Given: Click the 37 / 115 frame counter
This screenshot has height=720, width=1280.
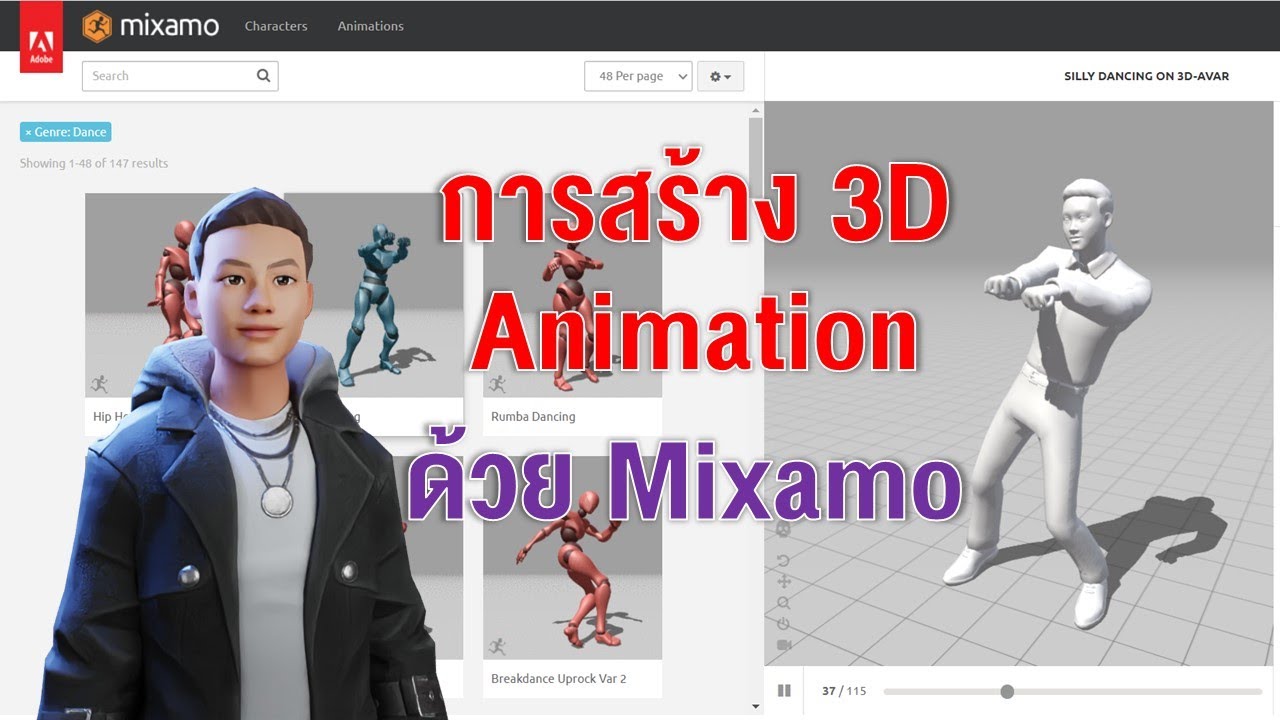Looking at the screenshot, I should pyautogui.click(x=844, y=691).
